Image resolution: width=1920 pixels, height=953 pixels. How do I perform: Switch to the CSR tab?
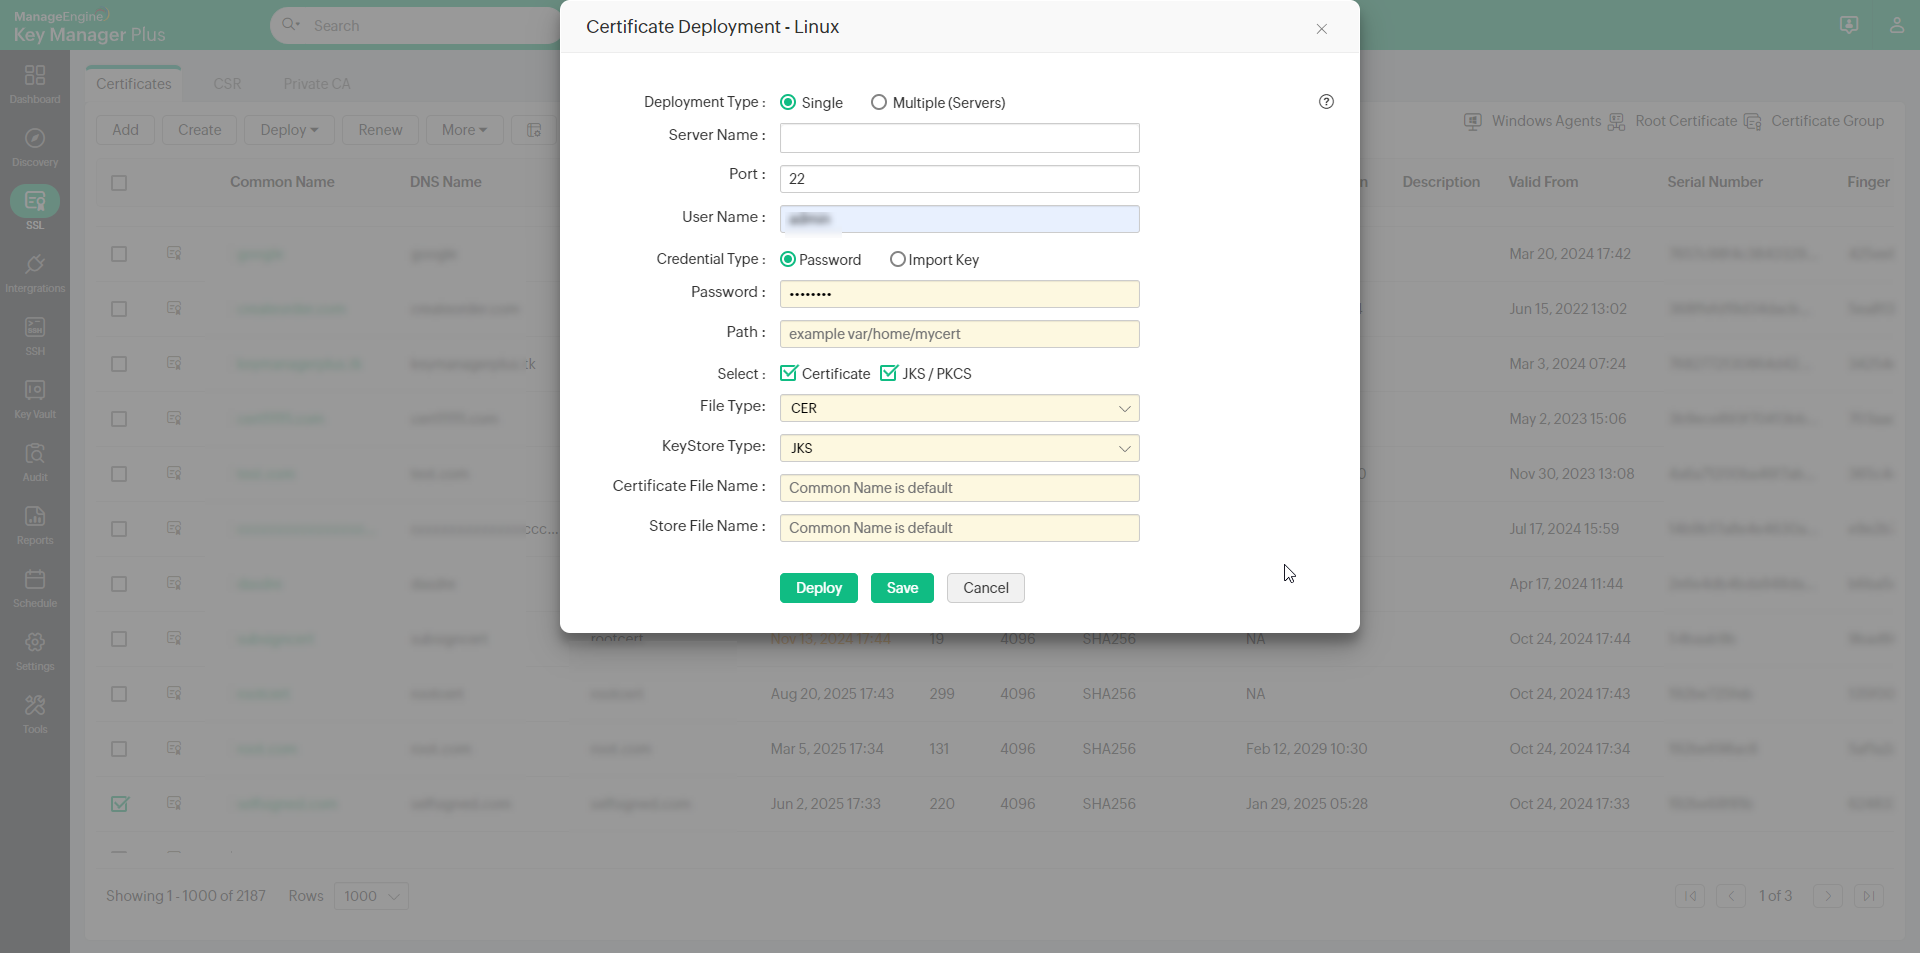228,84
